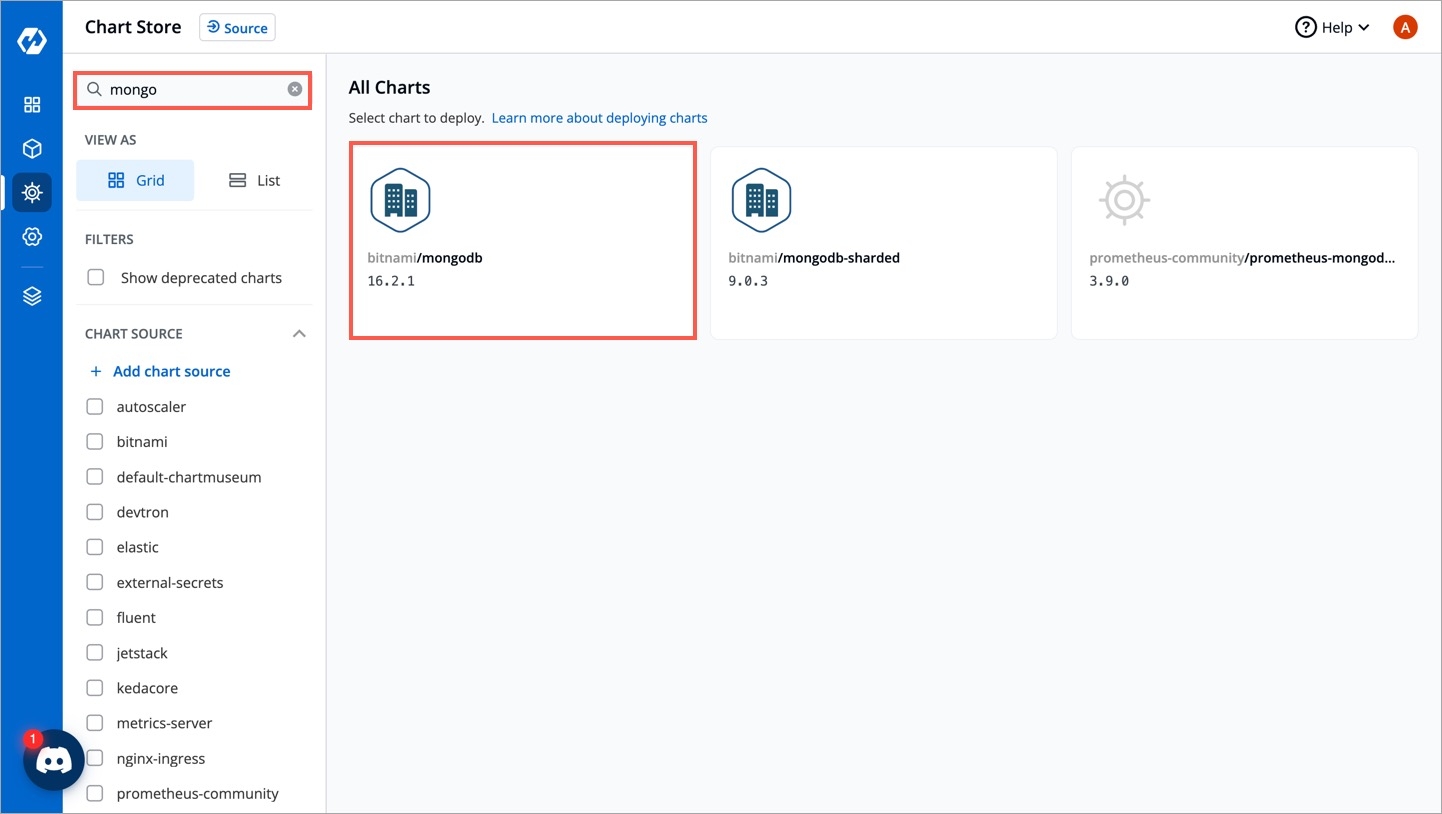Open Learn more about deploying charts link
Screen dimensions: 1442x814
[599, 118]
